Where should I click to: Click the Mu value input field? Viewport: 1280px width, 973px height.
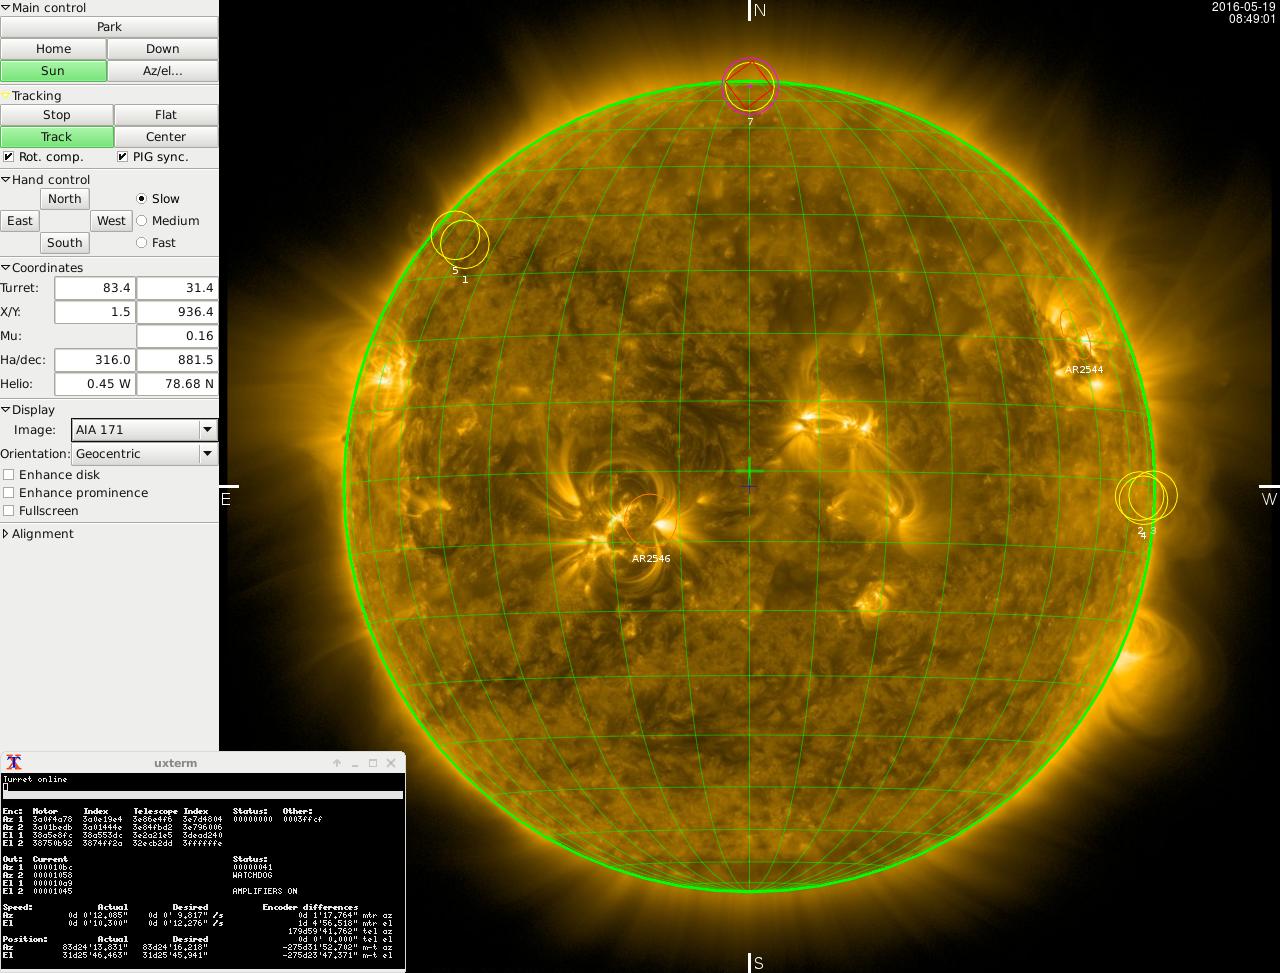(177, 336)
